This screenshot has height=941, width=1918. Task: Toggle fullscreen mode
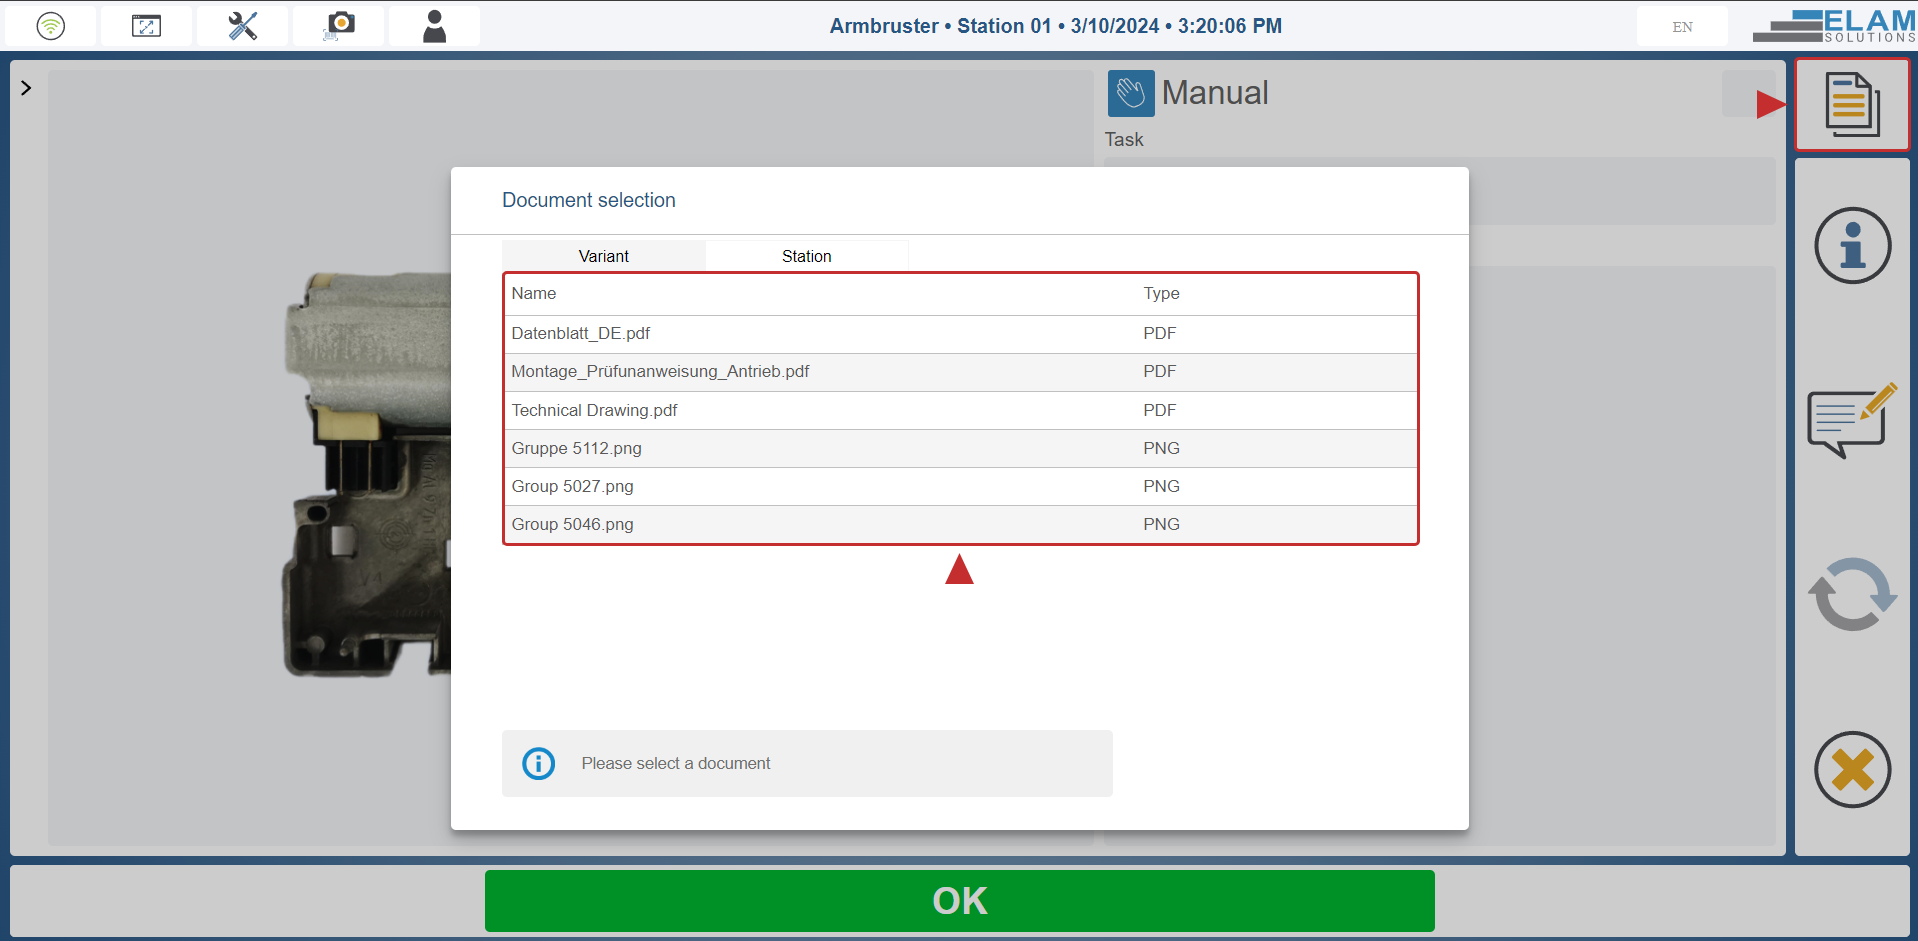pos(146,25)
